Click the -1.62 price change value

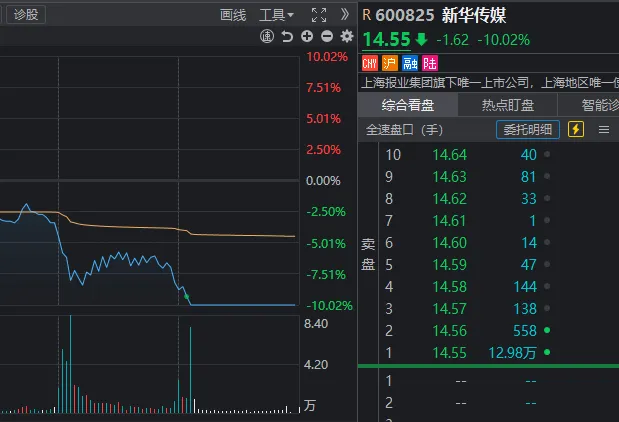click(452, 40)
